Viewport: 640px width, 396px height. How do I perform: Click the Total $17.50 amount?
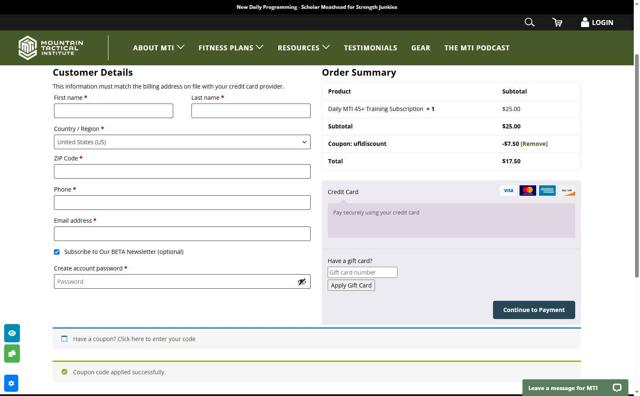pos(511,161)
